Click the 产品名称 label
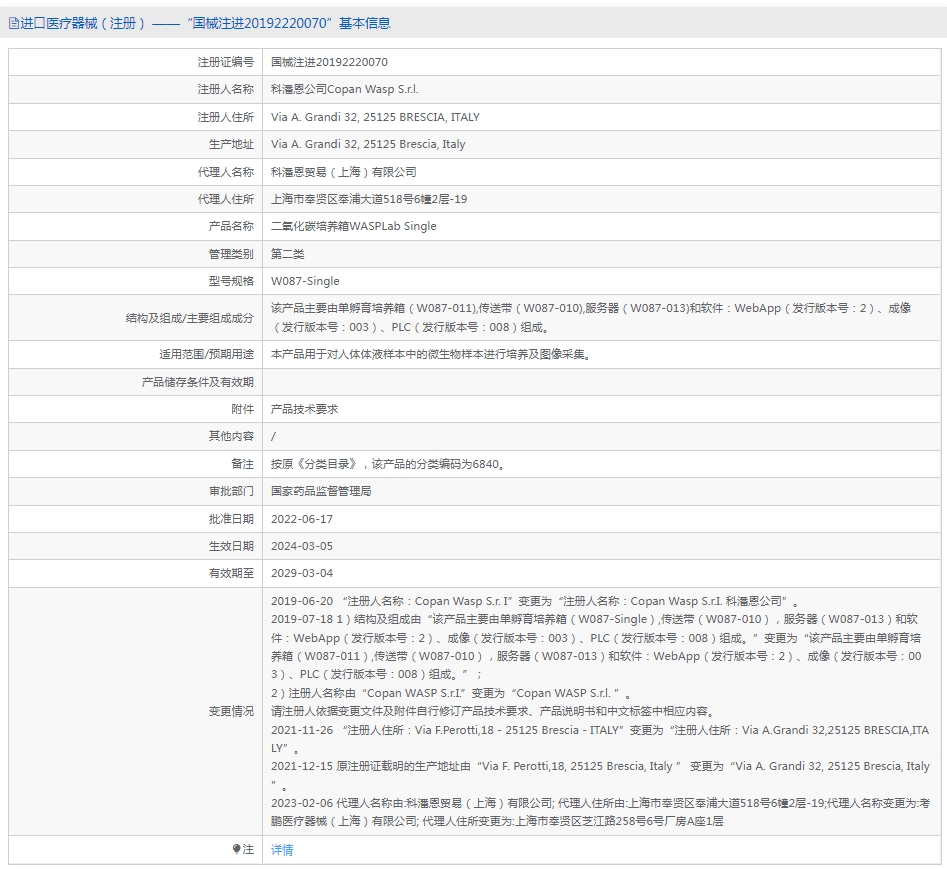This screenshot has width=947, height=869. [231, 226]
